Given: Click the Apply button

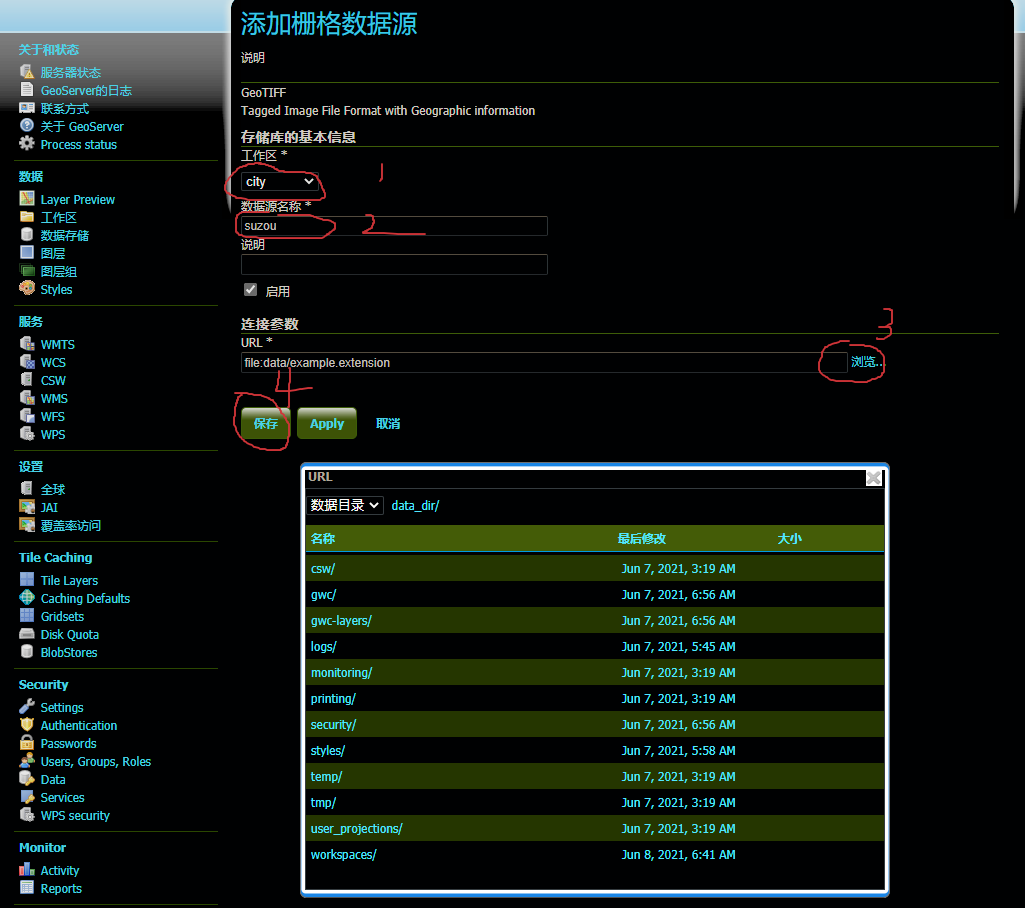Looking at the screenshot, I should tap(327, 424).
